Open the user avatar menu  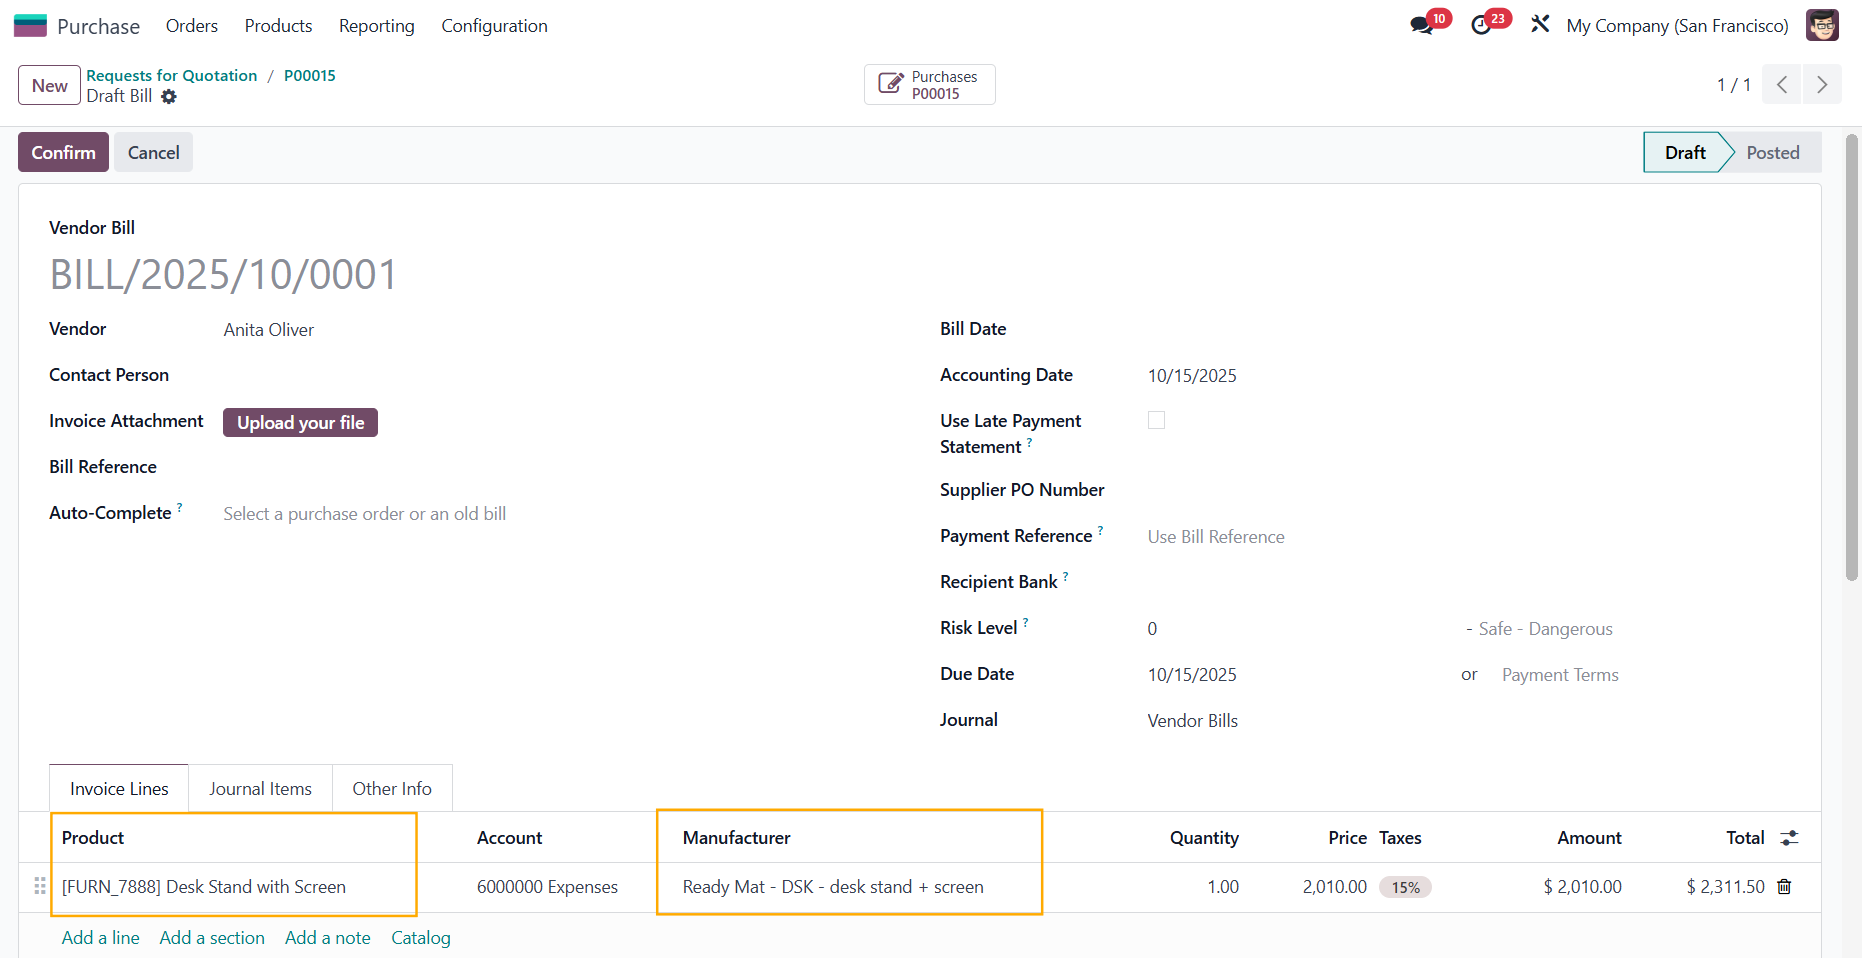click(1821, 26)
